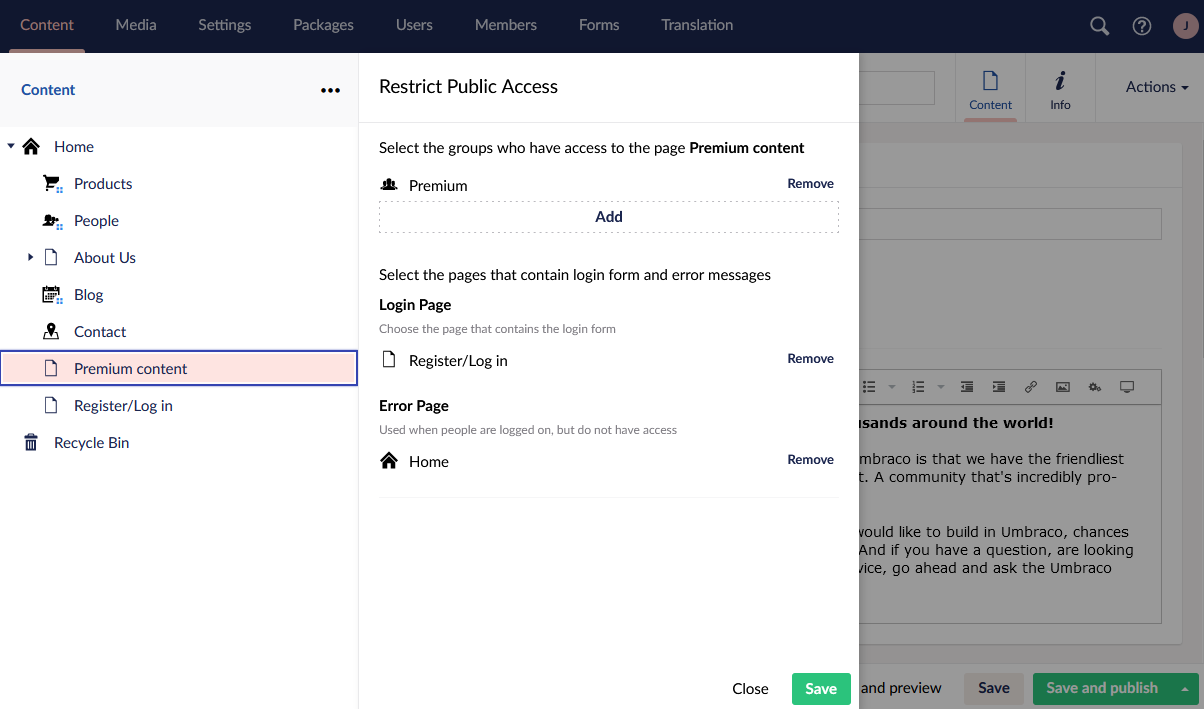
Task: Click the green Save button in dialog
Action: click(x=820, y=689)
